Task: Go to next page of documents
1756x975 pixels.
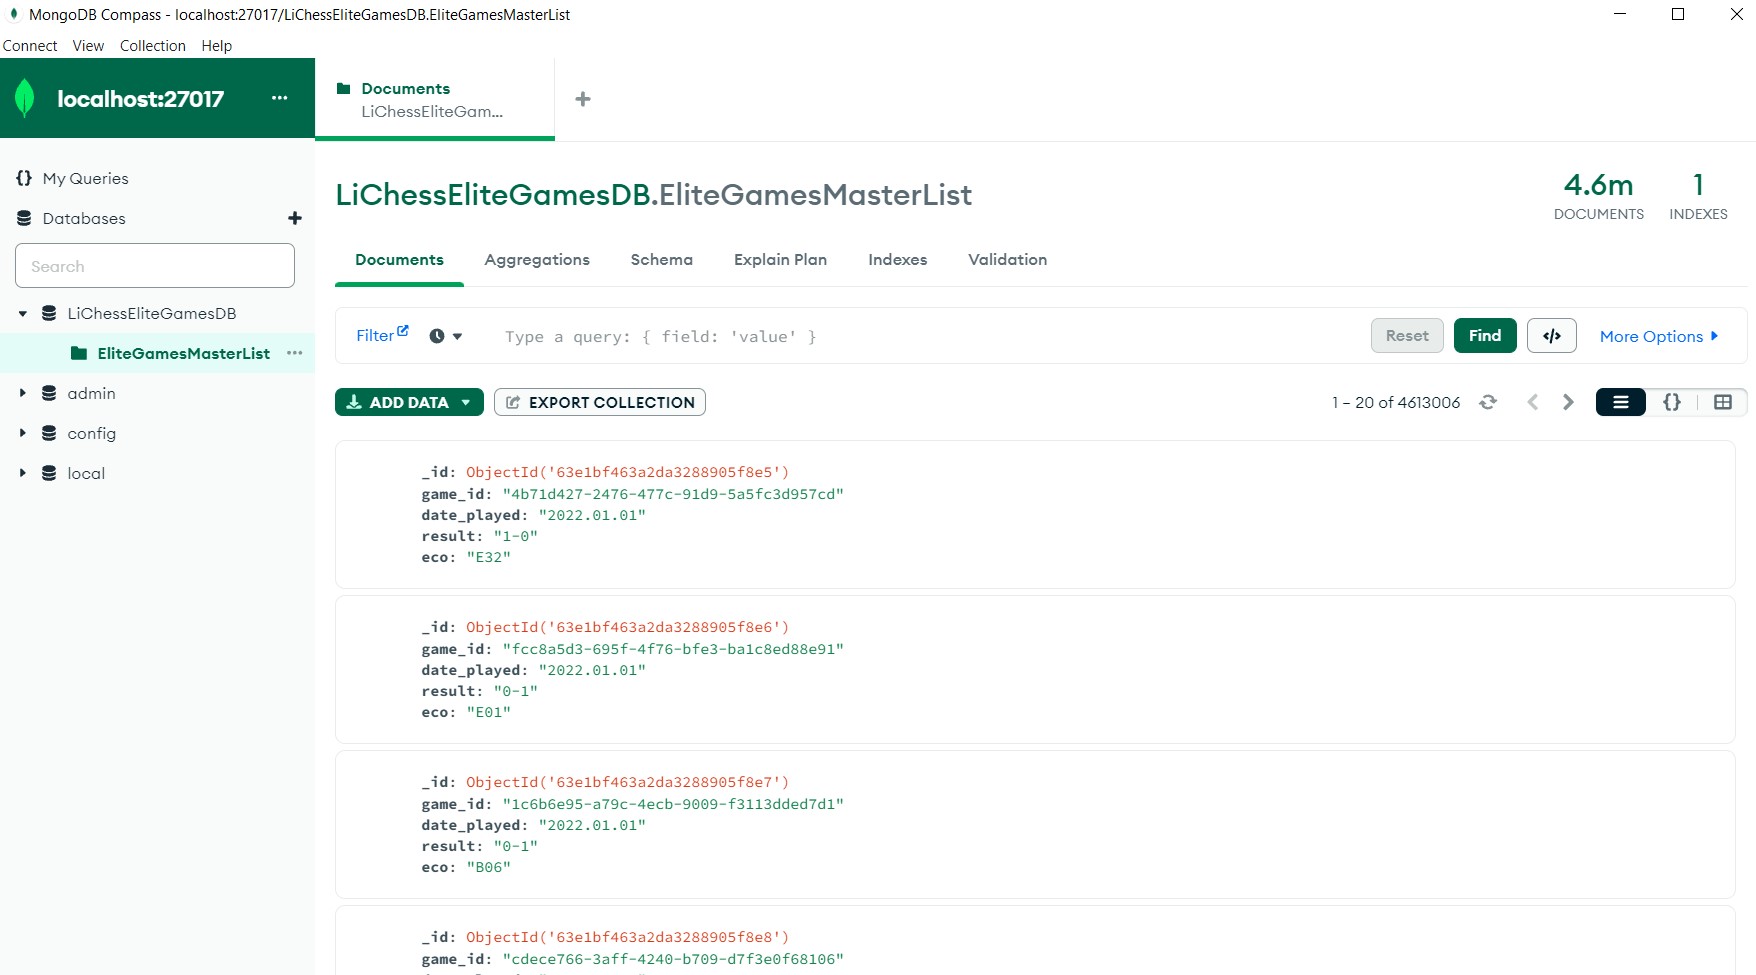Action: [1567, 401]
